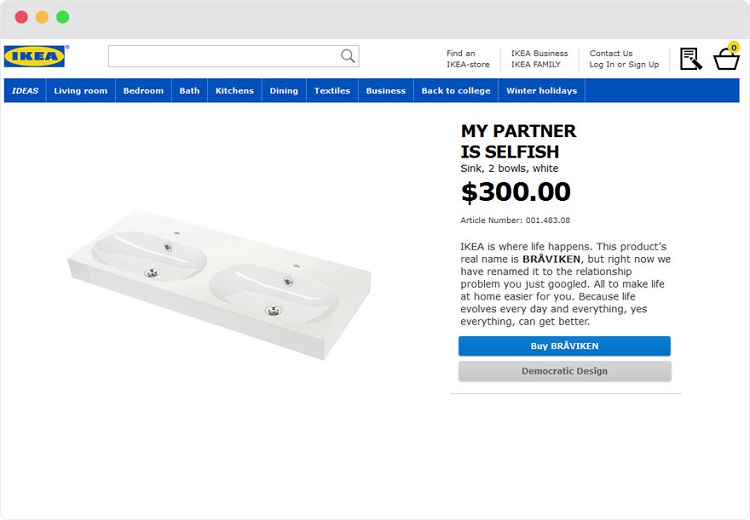The width and height of the screenshot is (750, 520).
Task: Click the Buy BRÅVIKEN button
Action: click(564, 346)
